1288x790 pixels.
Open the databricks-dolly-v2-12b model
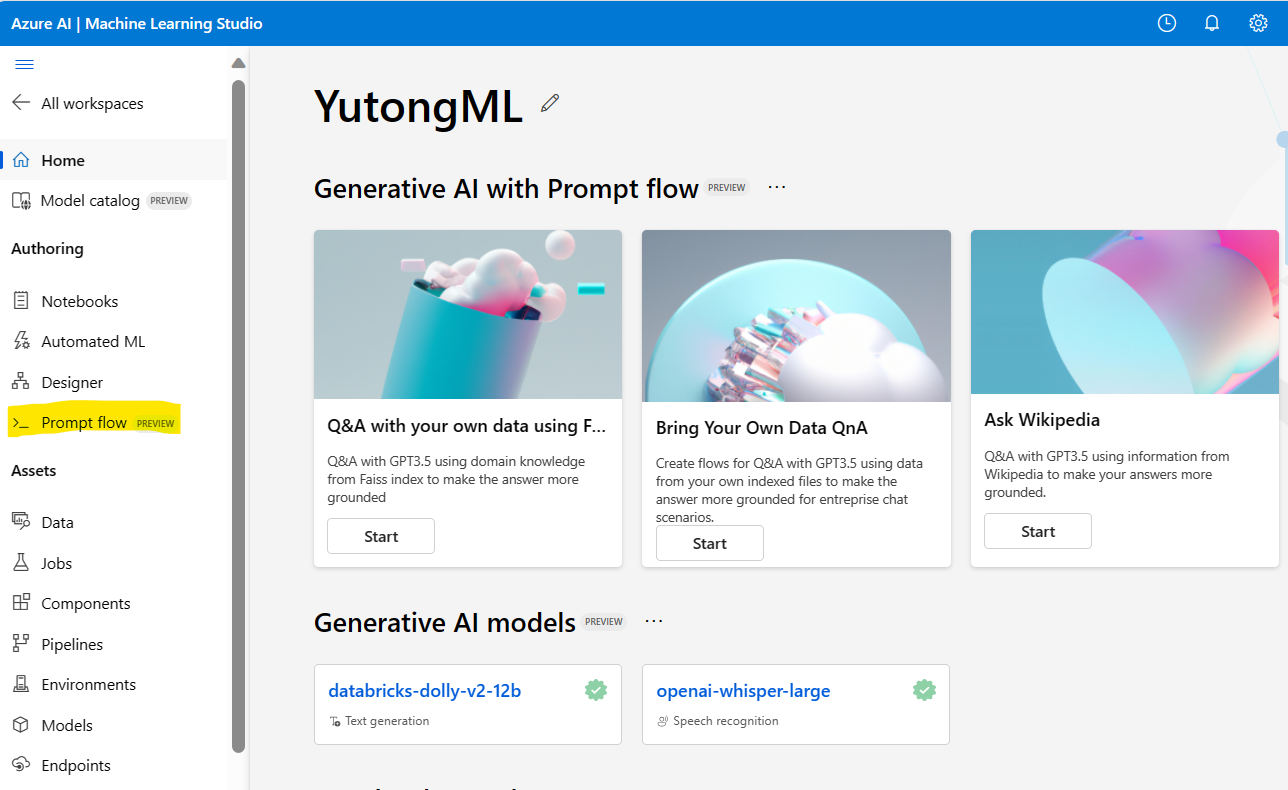click(425, 691)
